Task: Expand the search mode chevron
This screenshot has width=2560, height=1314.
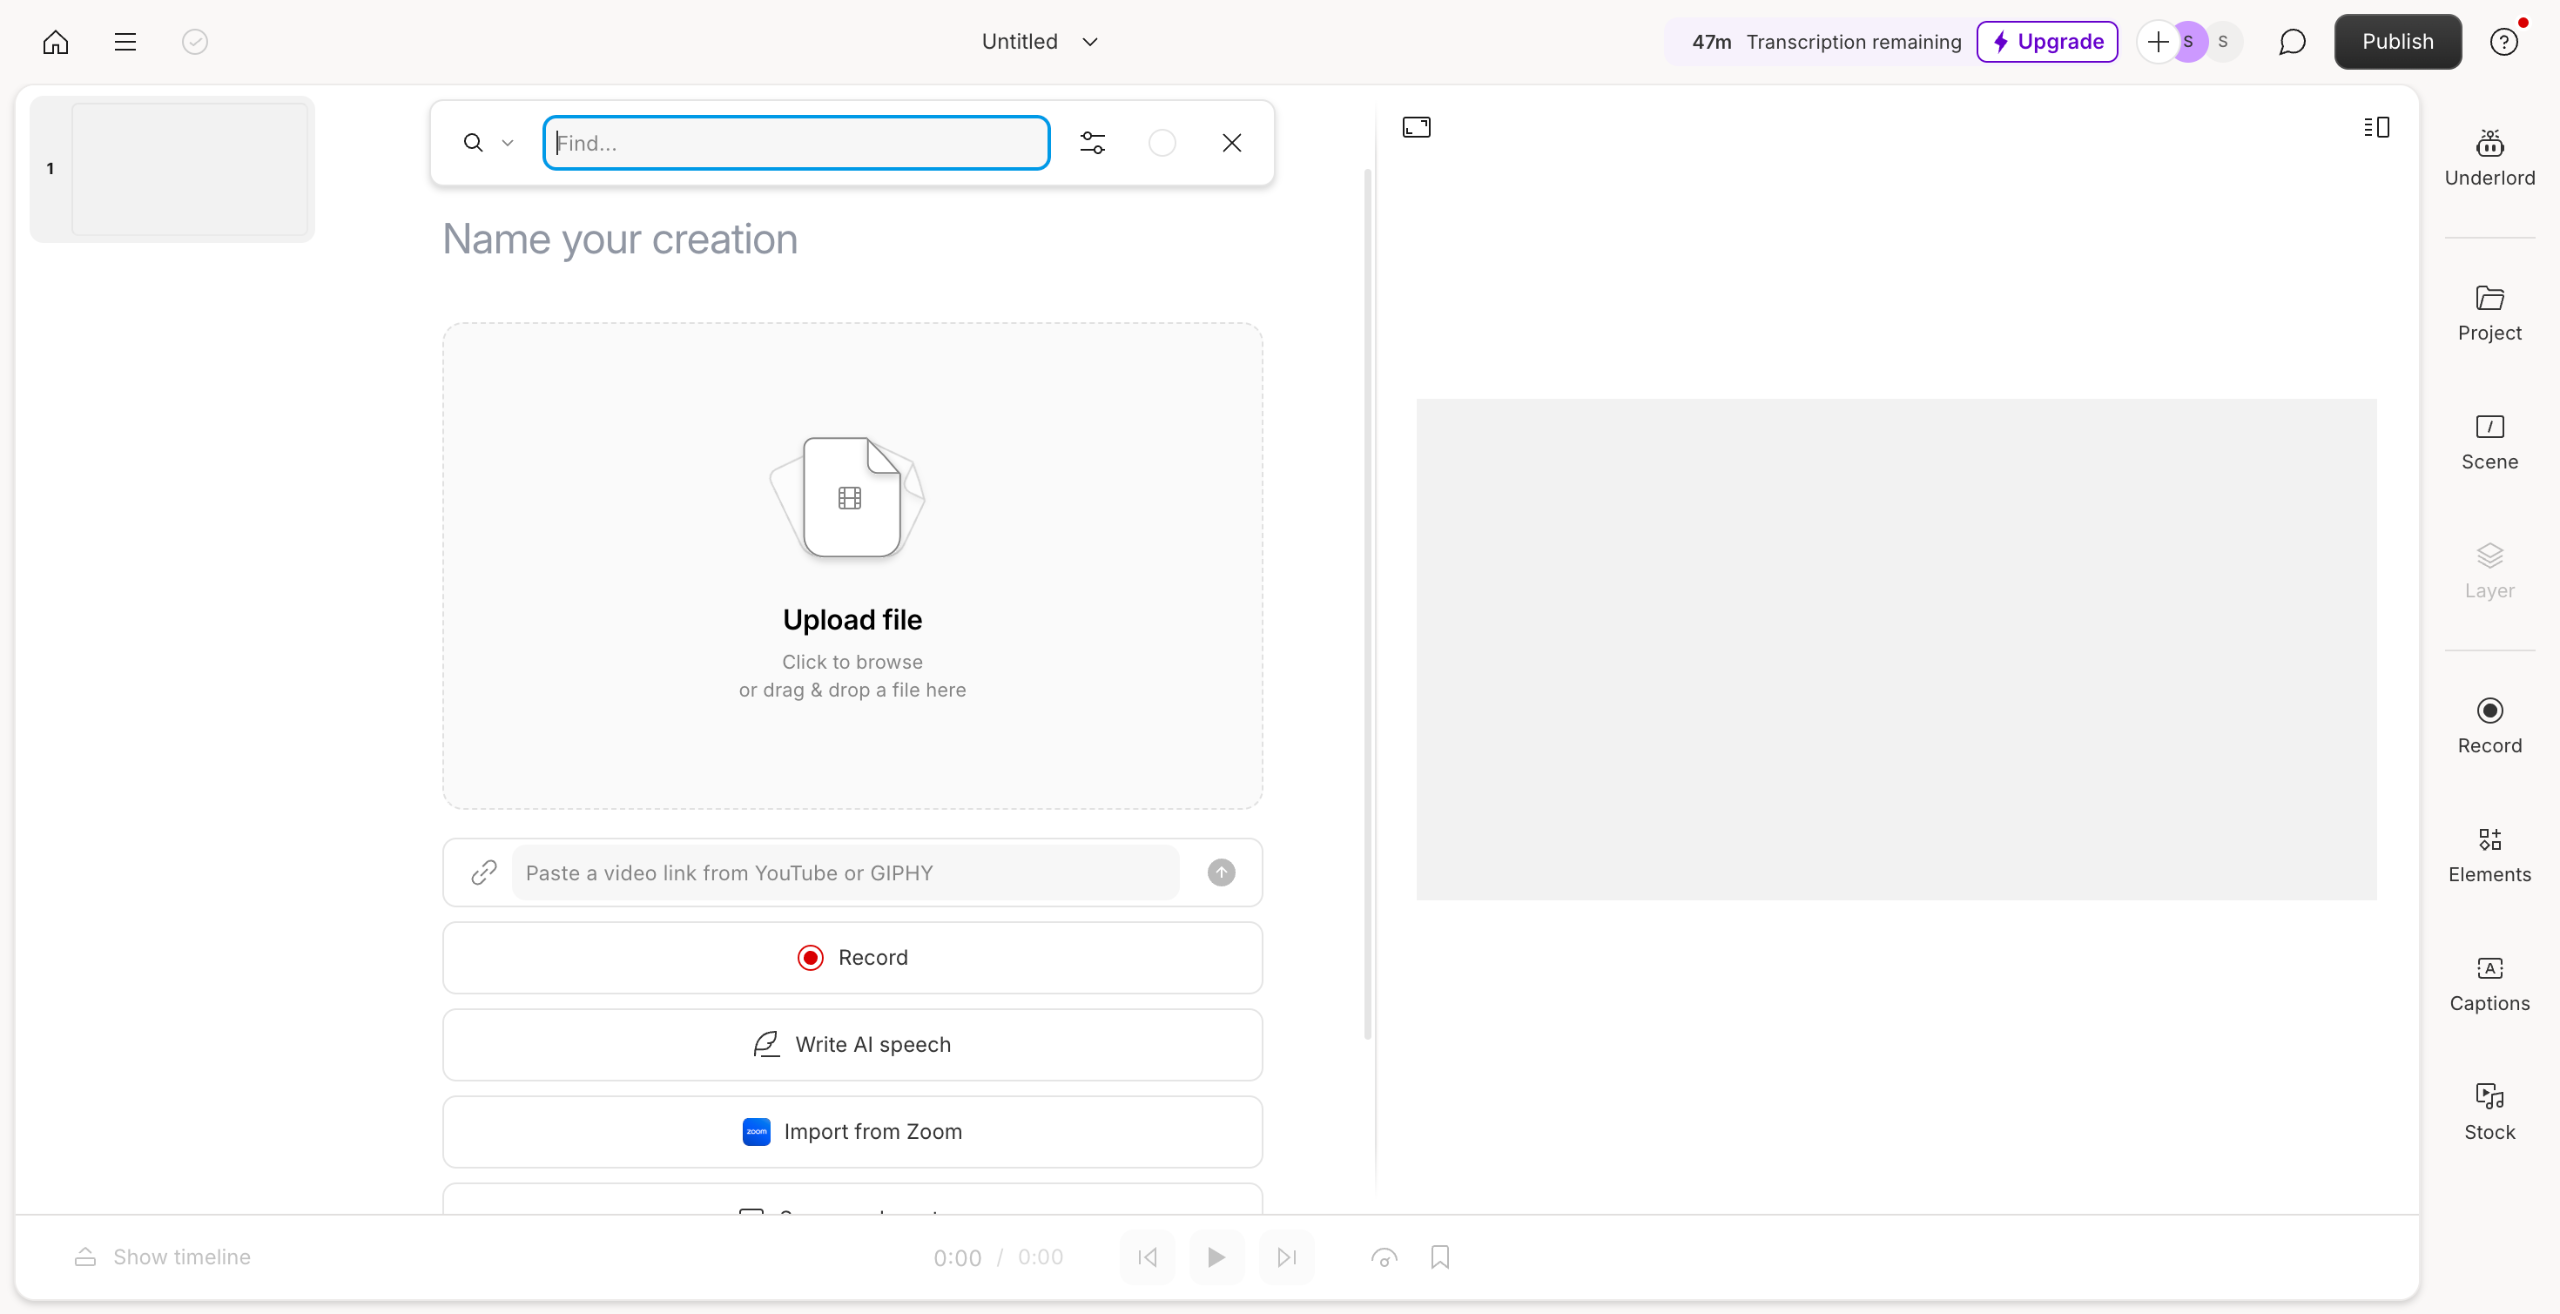Action: 508,143
